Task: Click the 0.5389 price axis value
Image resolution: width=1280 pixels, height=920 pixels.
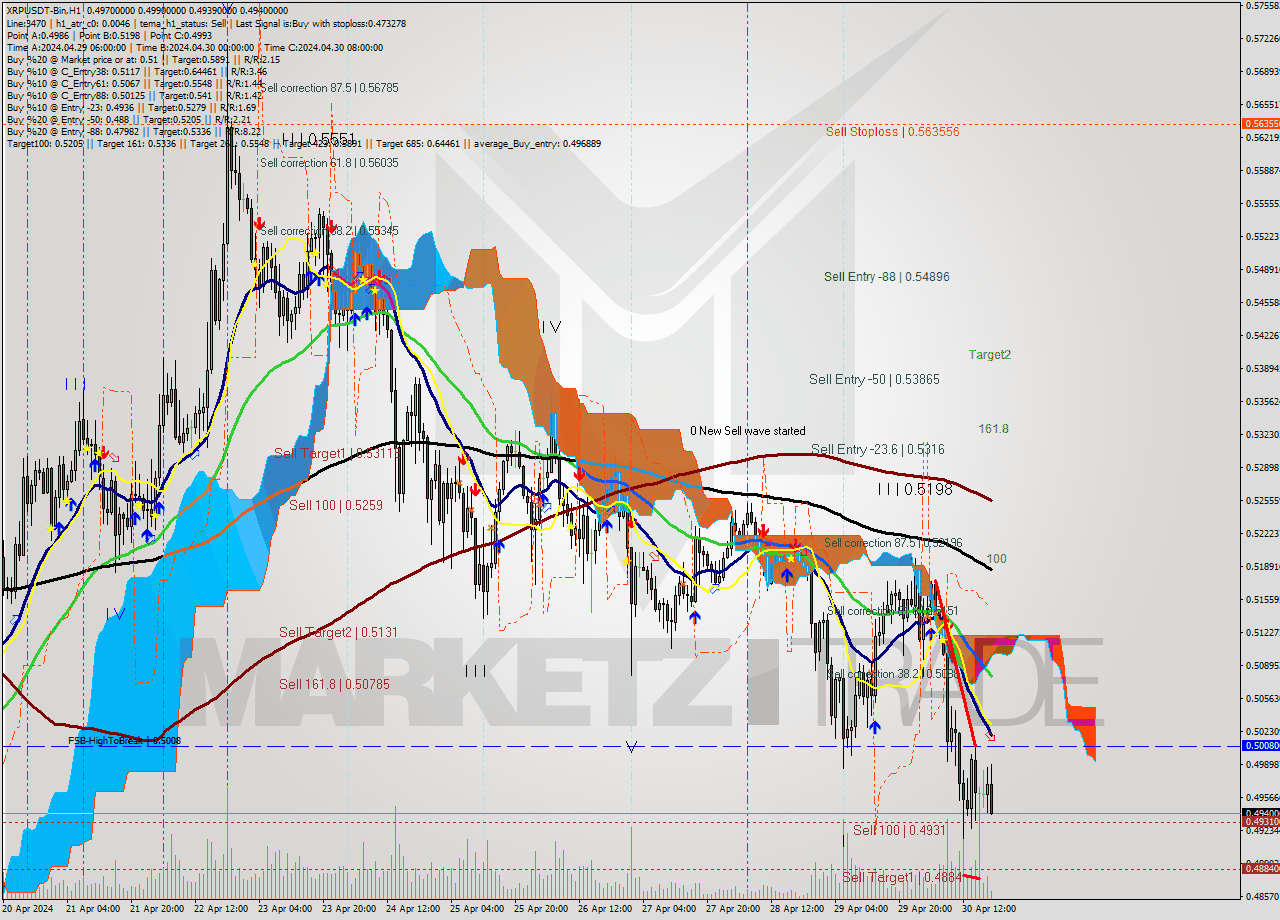Action: [x=1262, y=368]
